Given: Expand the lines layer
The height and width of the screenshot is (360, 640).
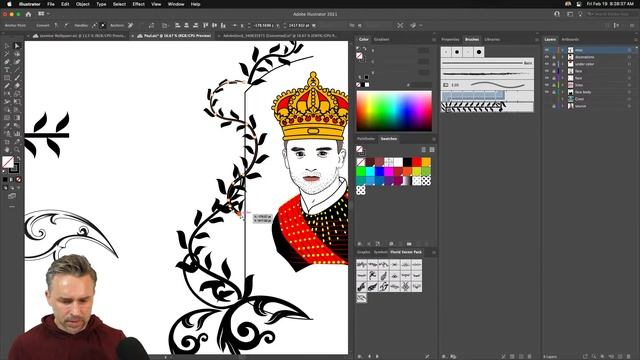Looking at the screenshot, I should 562,85.
